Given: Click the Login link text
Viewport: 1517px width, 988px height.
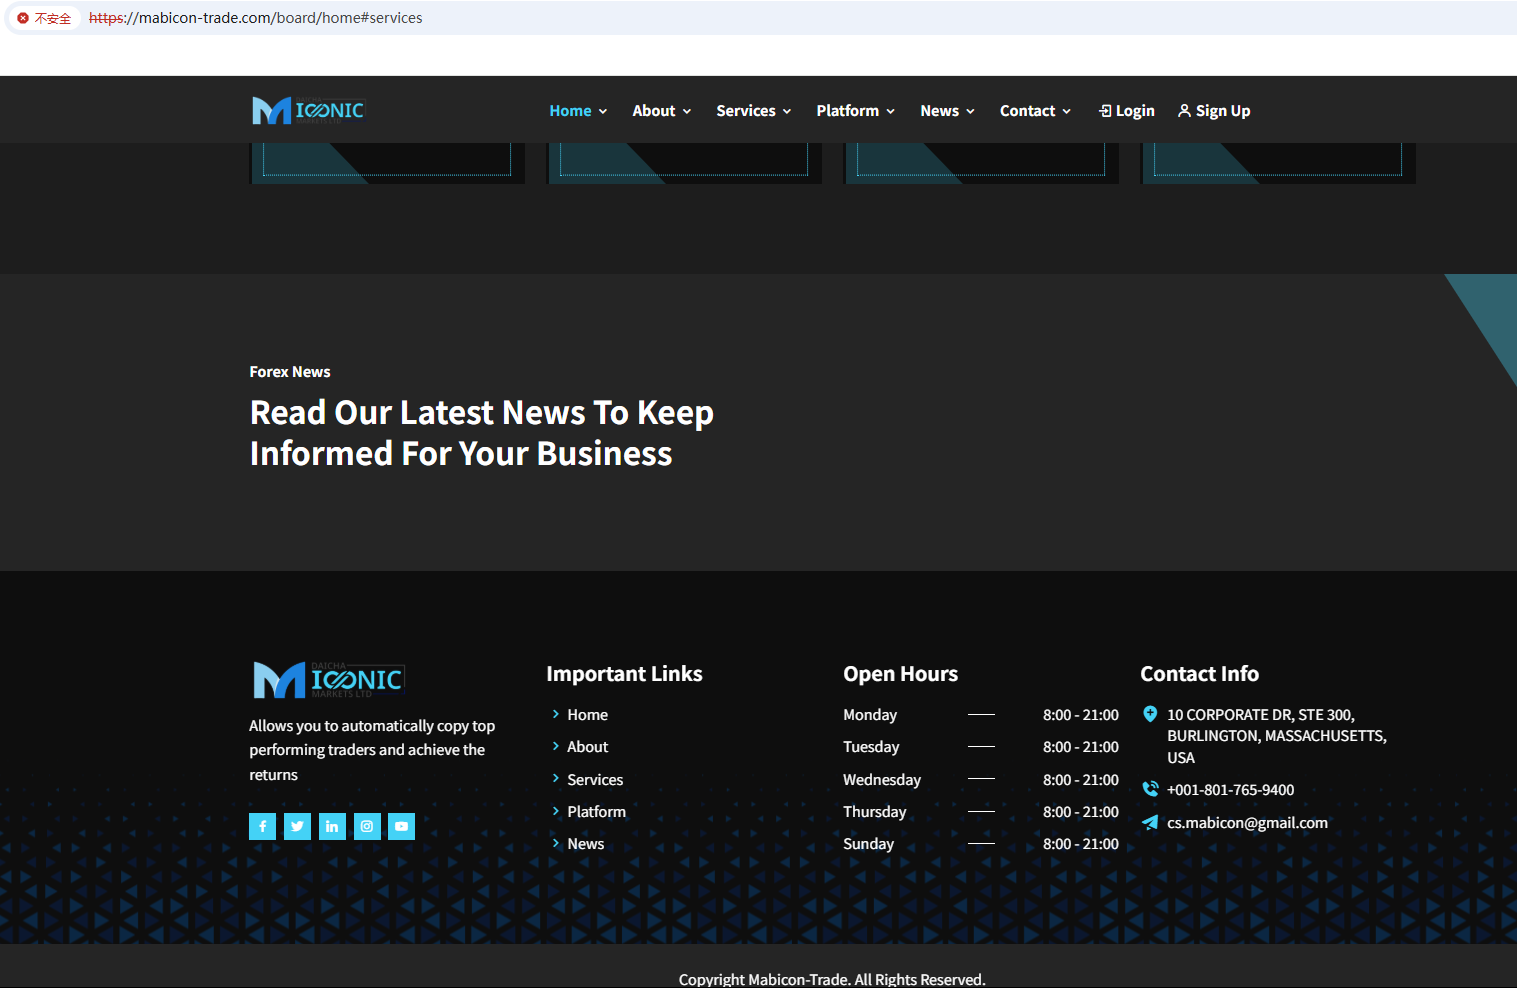Looking at the screenshot, I should [x=1135, y=111].
